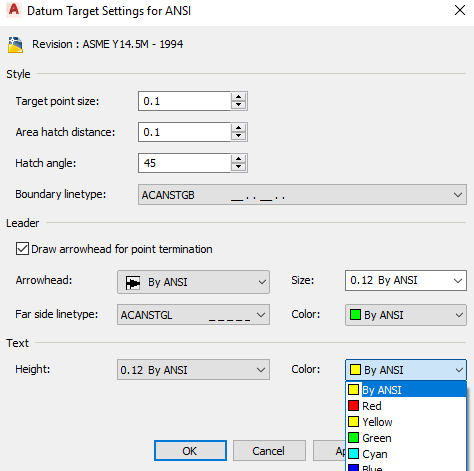474x471 pixels.
Task: Click the Far side linetype label
Action: pos(57,314)
